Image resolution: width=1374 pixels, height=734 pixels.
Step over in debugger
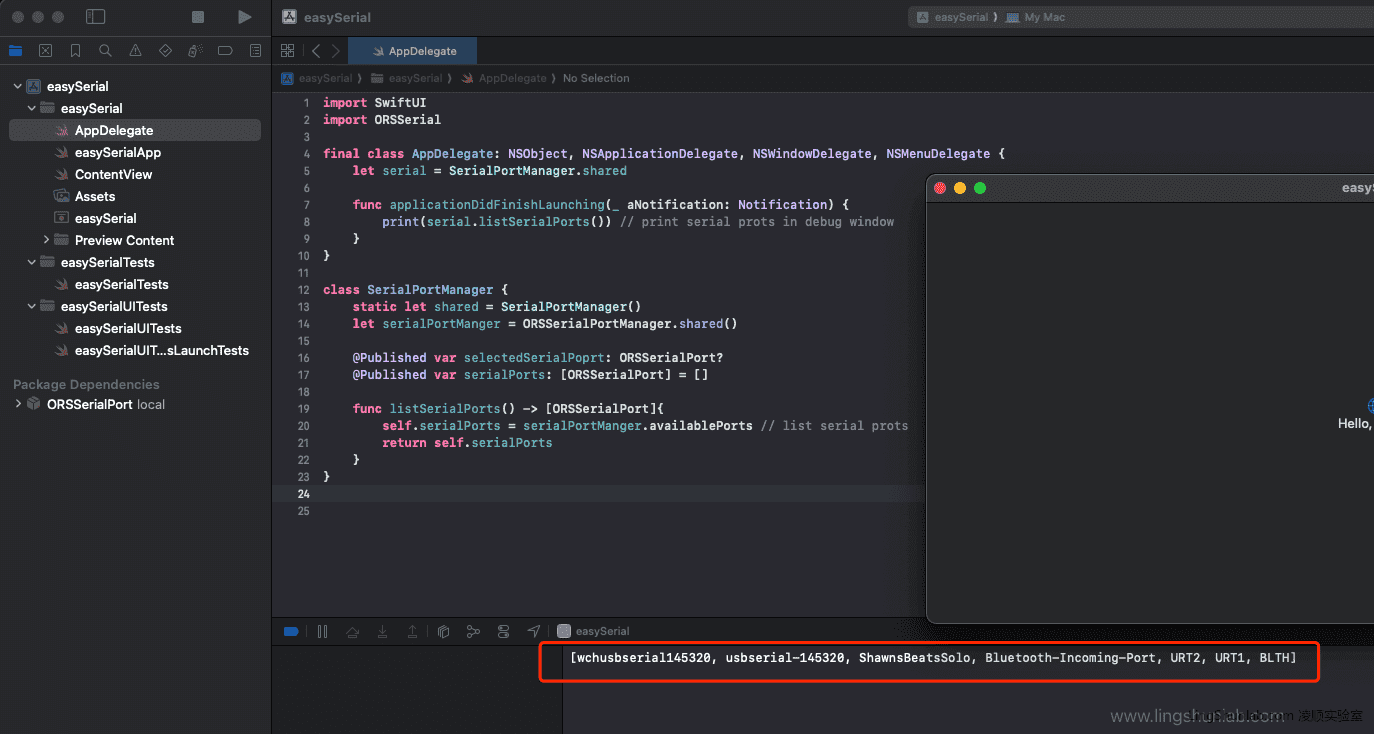pyautogui.click(x=352, y=631)
